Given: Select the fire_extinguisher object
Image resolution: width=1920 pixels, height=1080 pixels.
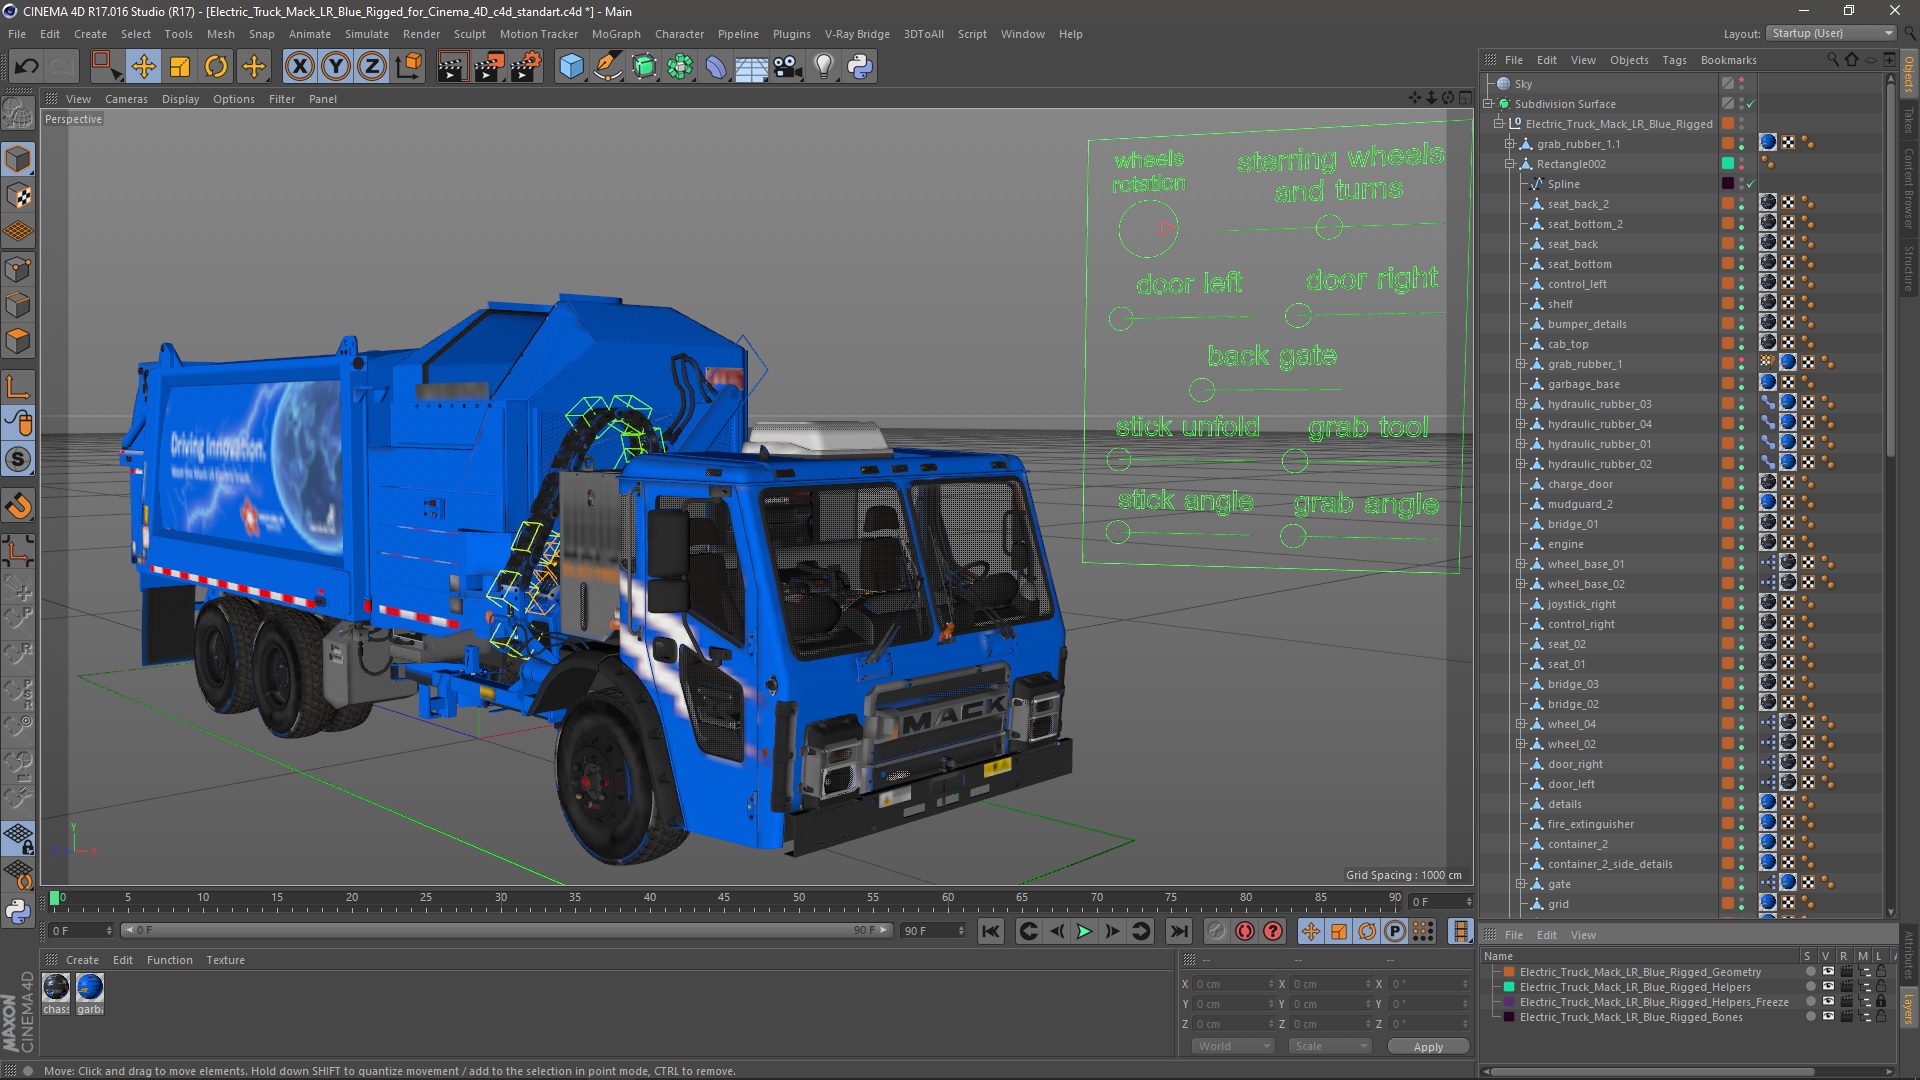Looking at the screenshot, I should [x=1590, y=824].
